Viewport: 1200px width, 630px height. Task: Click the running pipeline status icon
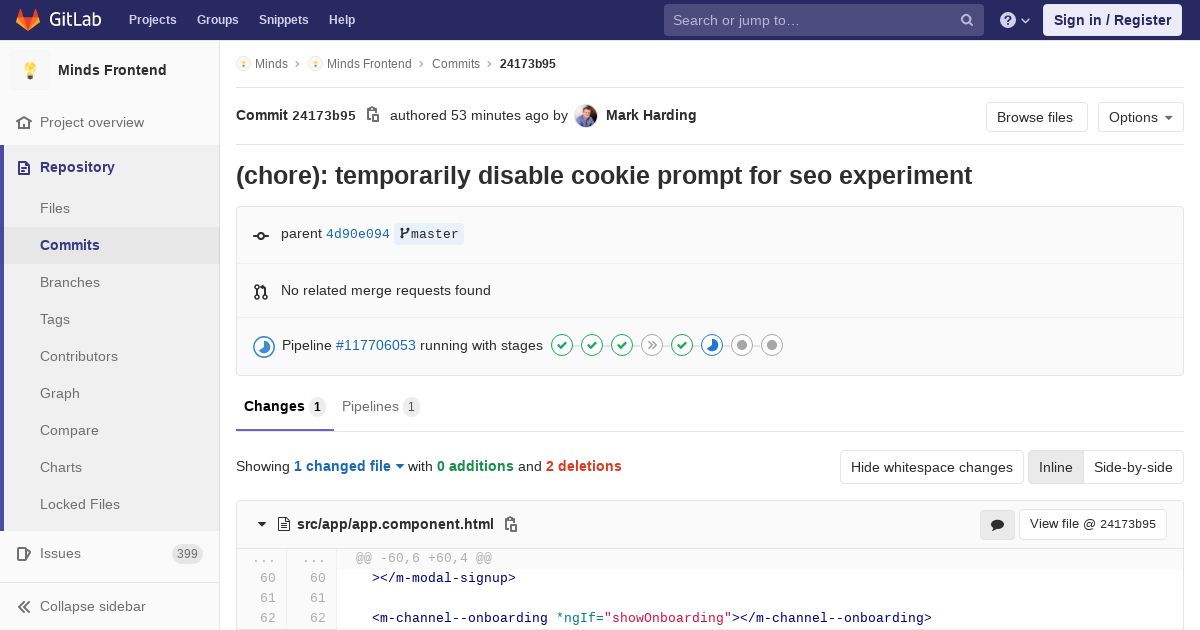[264, 346]
